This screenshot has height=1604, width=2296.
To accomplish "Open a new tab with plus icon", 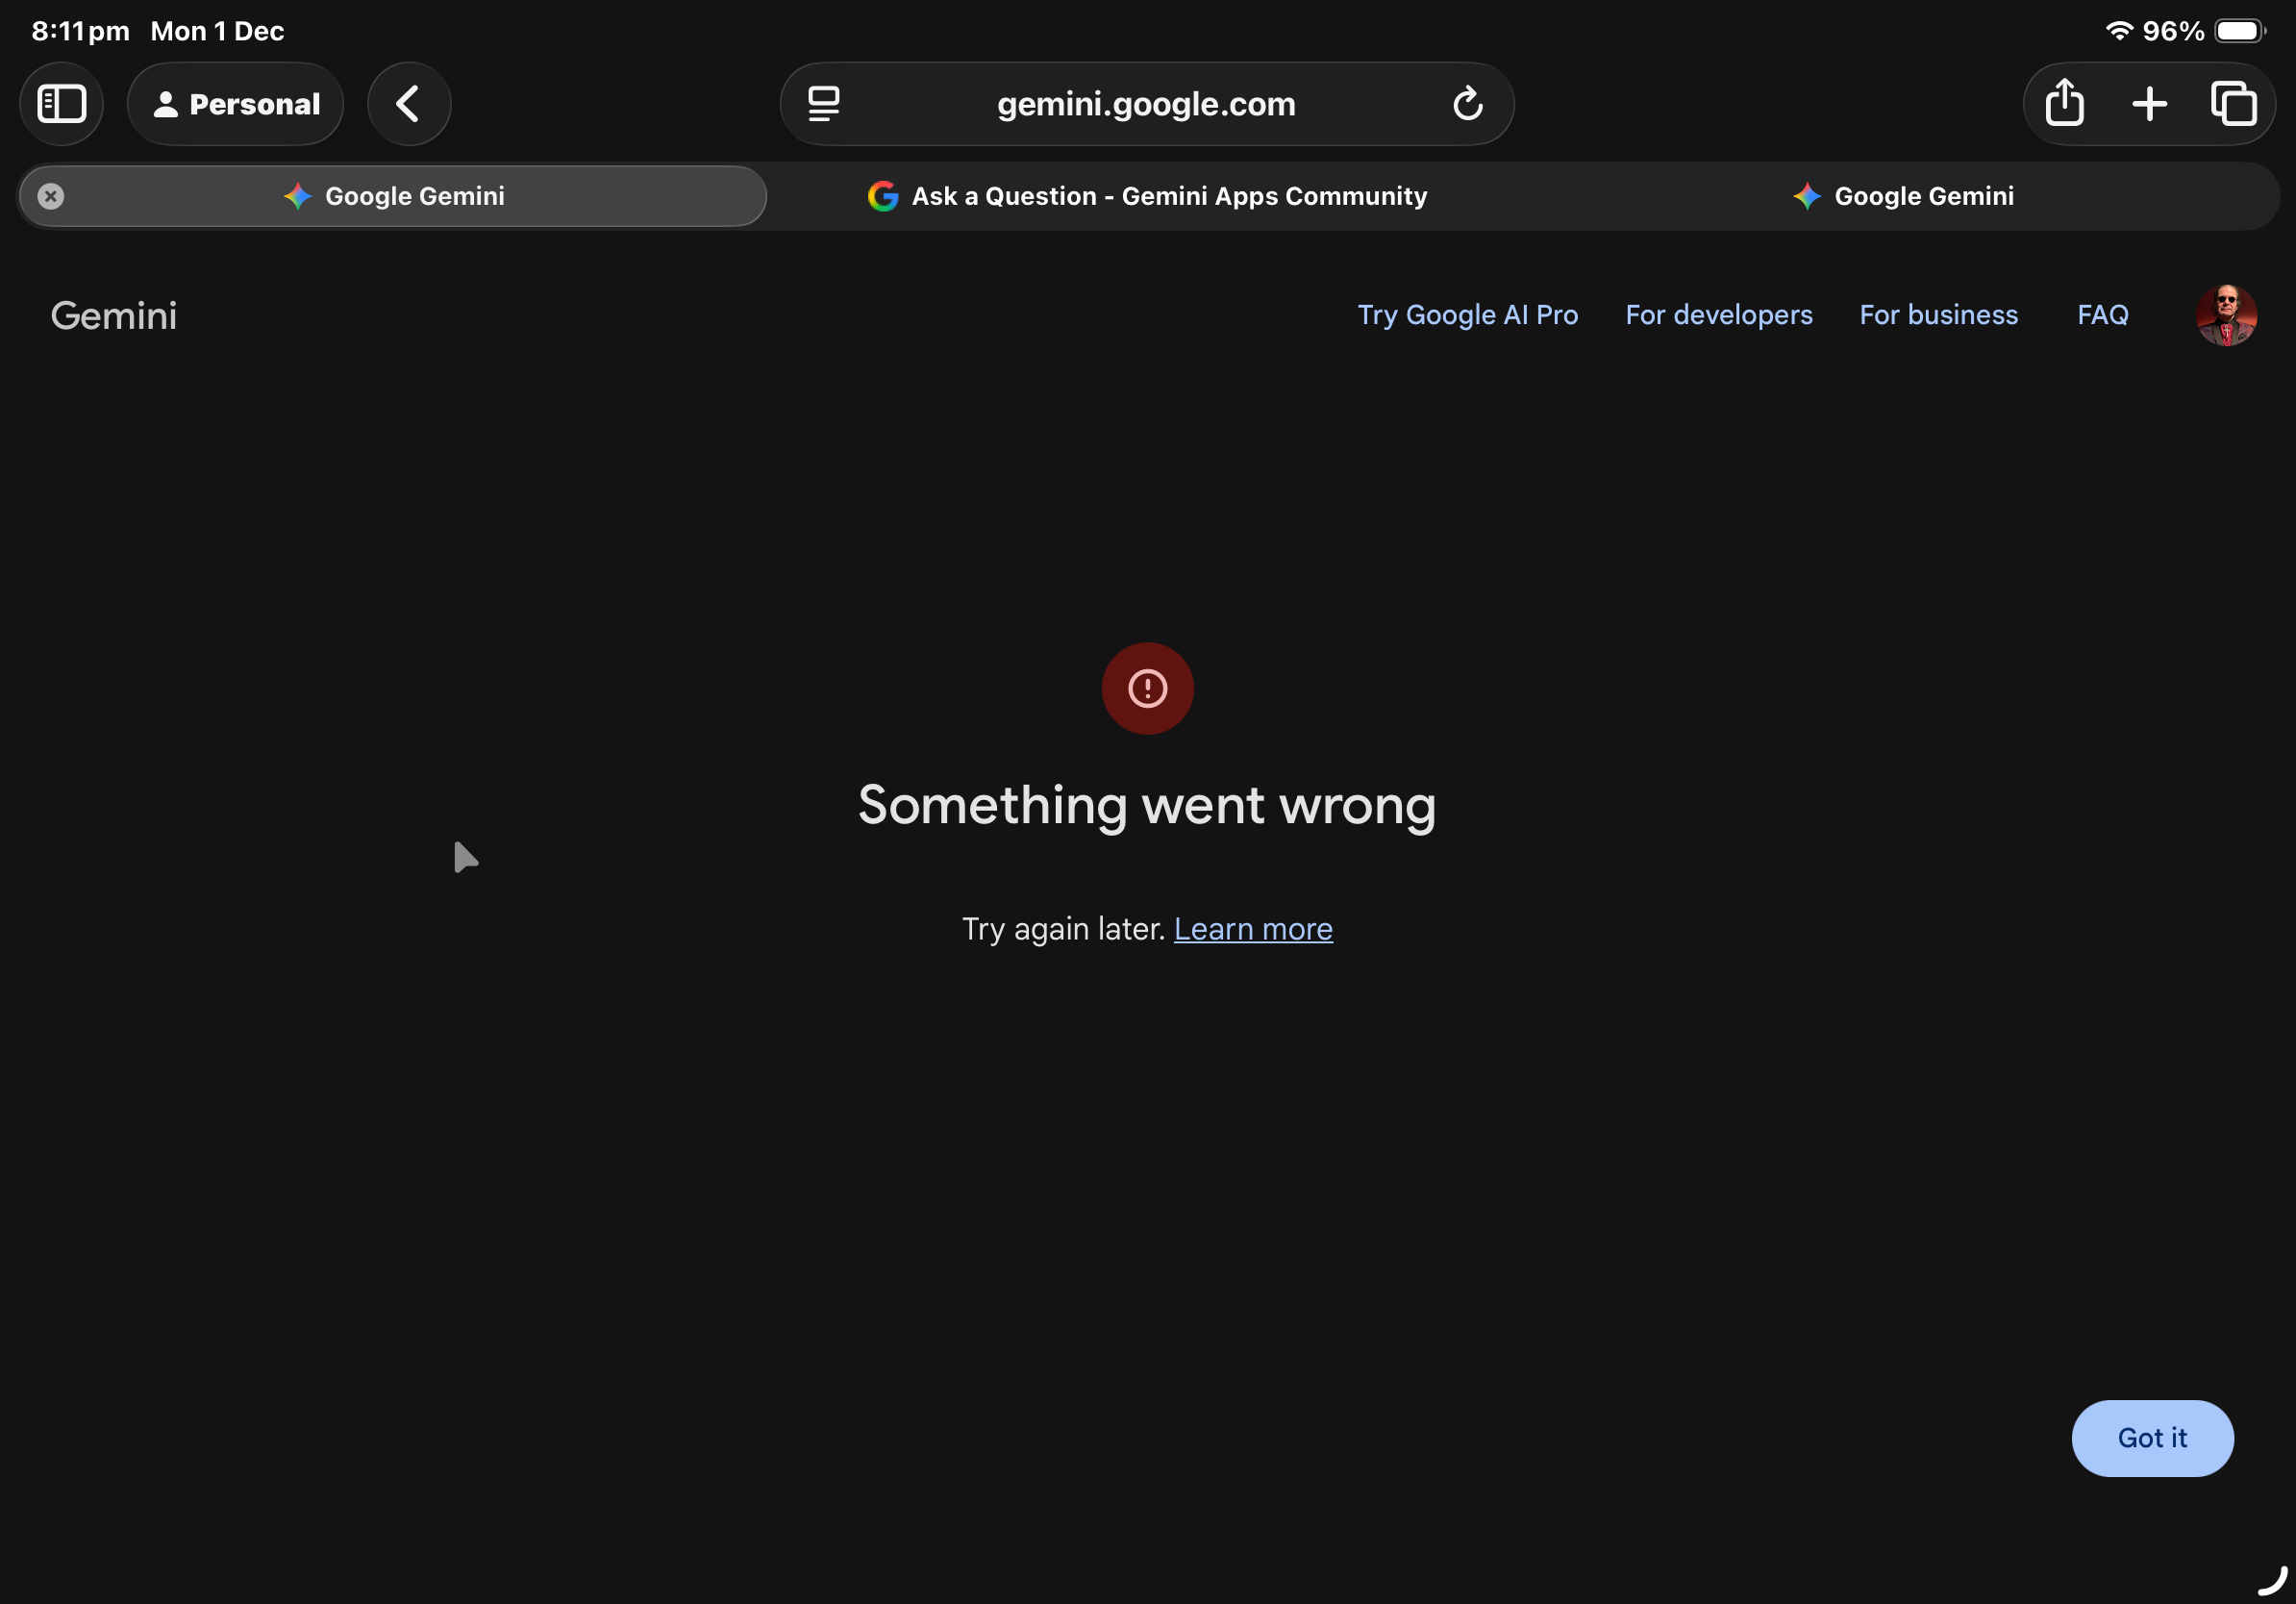I will [x=2149, y=104].
